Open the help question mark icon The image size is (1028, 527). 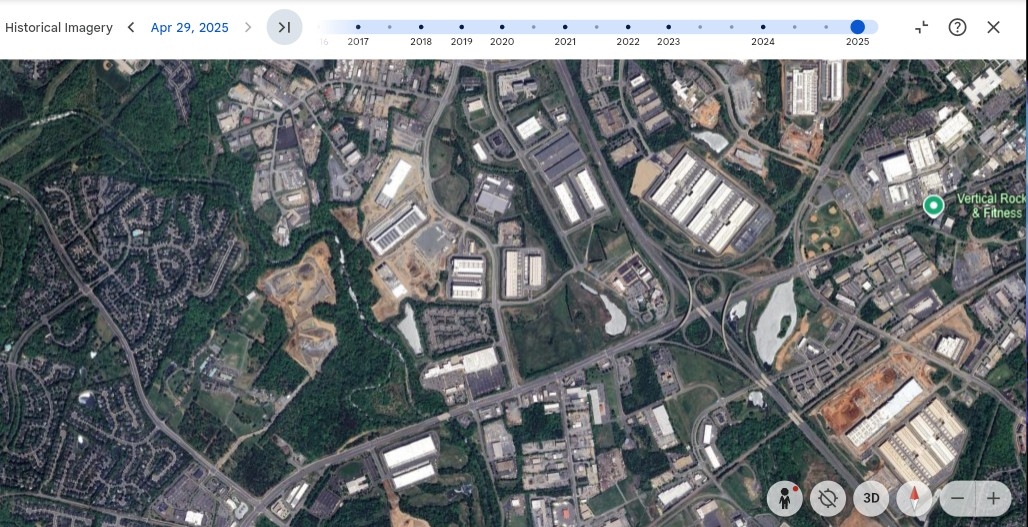957,27
